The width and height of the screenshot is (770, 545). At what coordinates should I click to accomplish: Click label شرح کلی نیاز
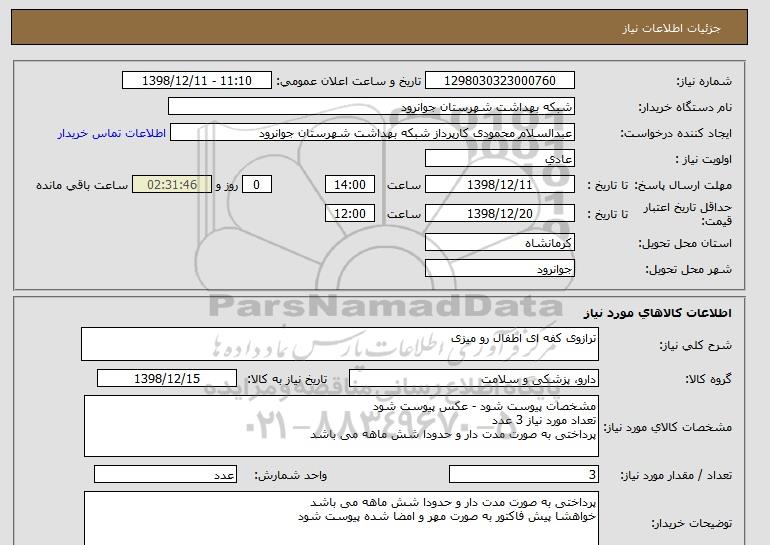[x=695, y=345]
